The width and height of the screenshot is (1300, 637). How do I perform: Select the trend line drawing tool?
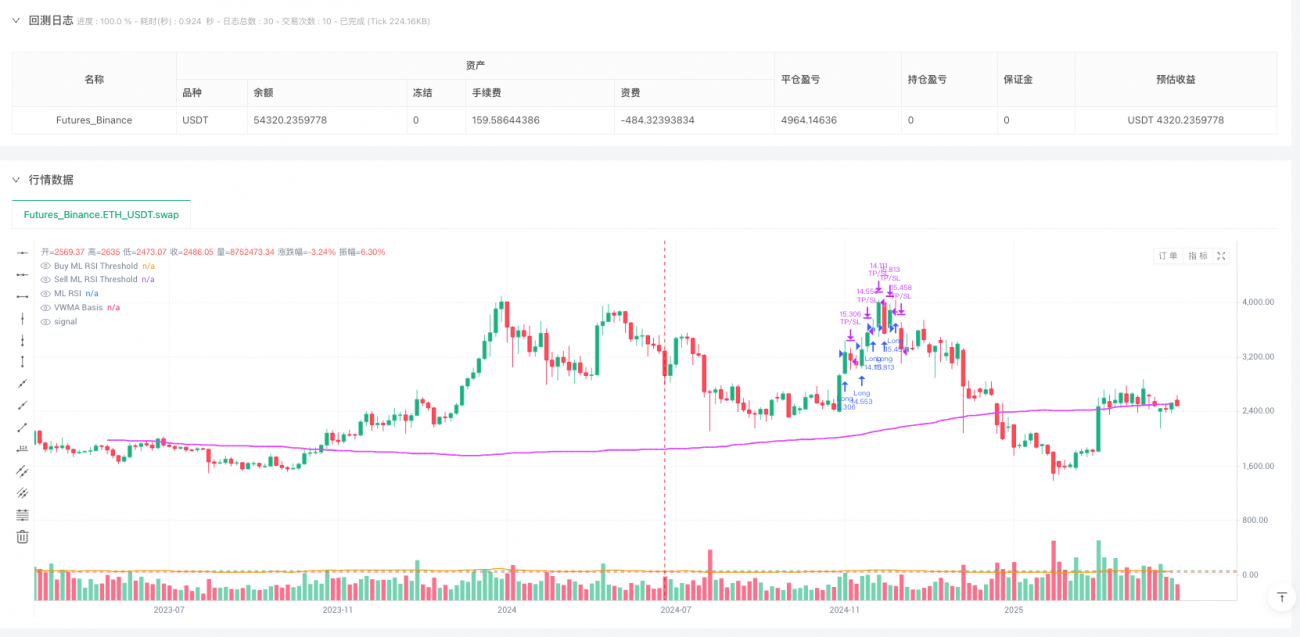22,383
